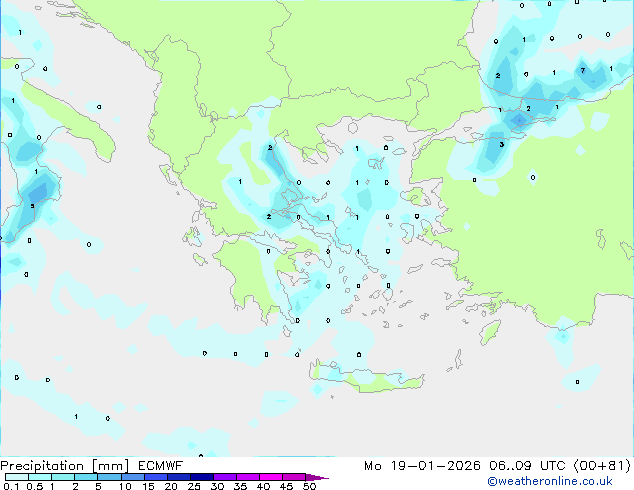Click the '(00+81)' forecast offset label
Screen dimensions: 634x490
[602, 466]
